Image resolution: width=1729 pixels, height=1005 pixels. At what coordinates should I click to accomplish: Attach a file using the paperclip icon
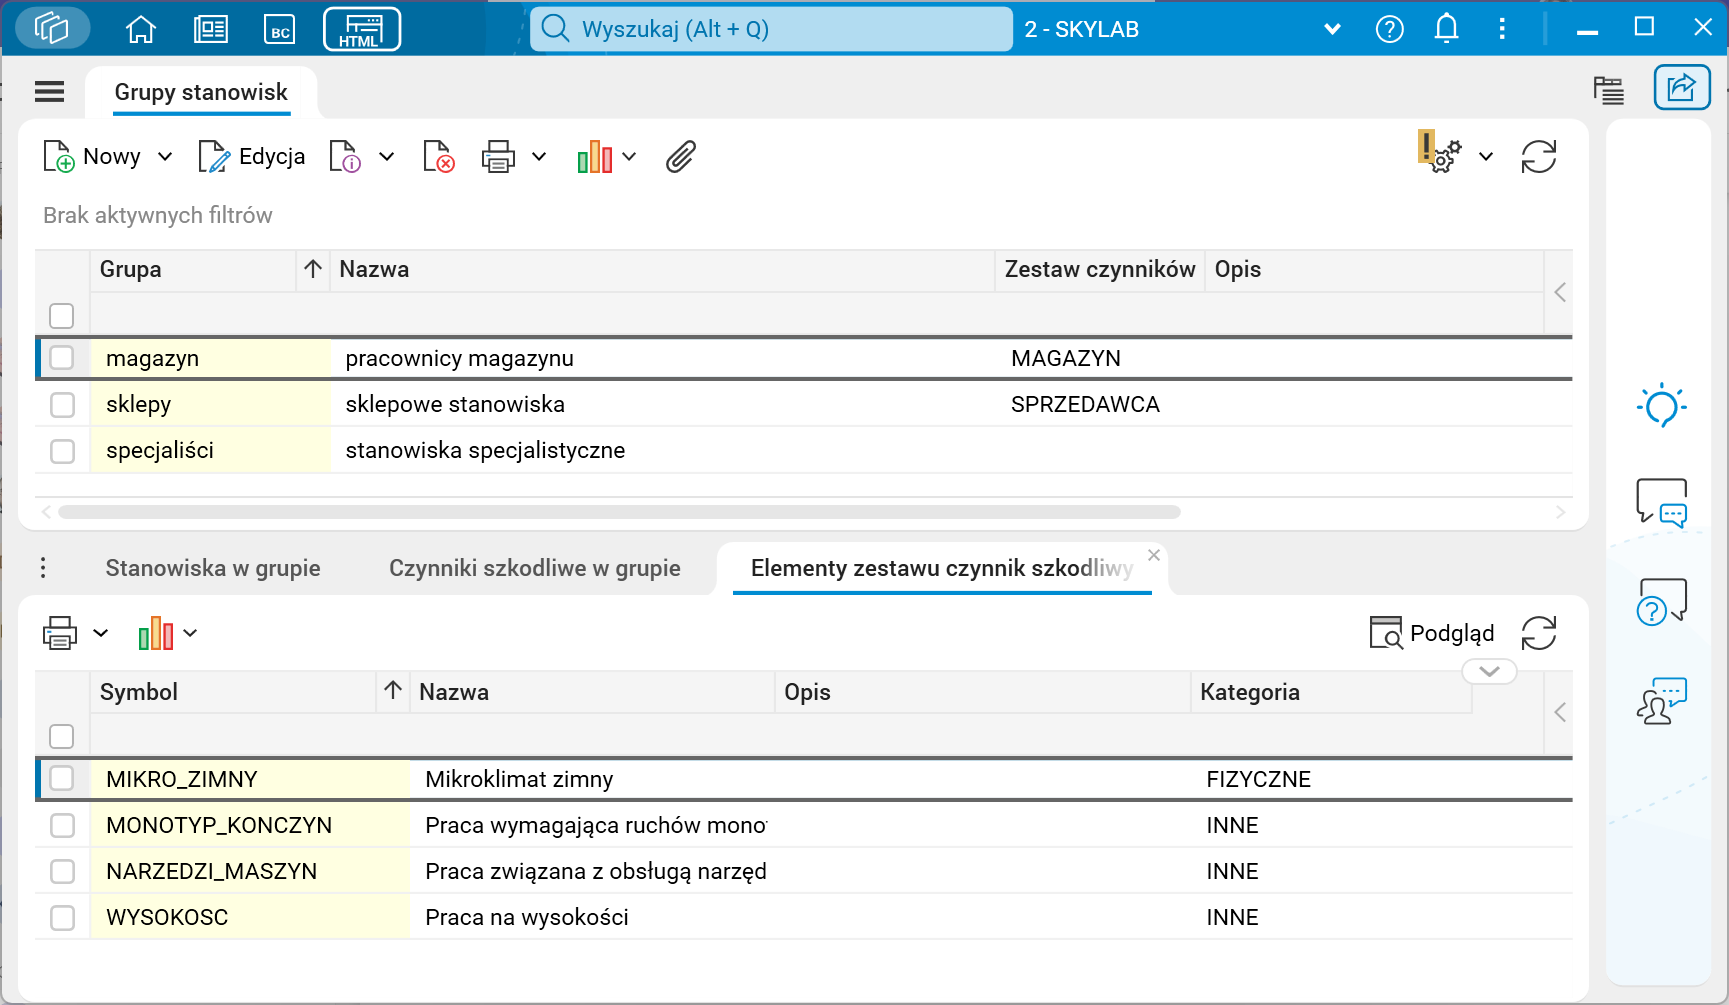680,156
